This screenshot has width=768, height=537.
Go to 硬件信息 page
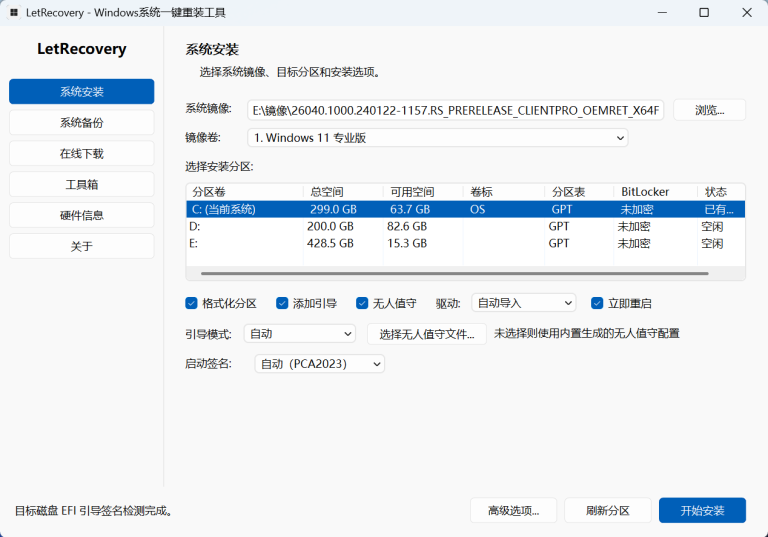(81, 215)
